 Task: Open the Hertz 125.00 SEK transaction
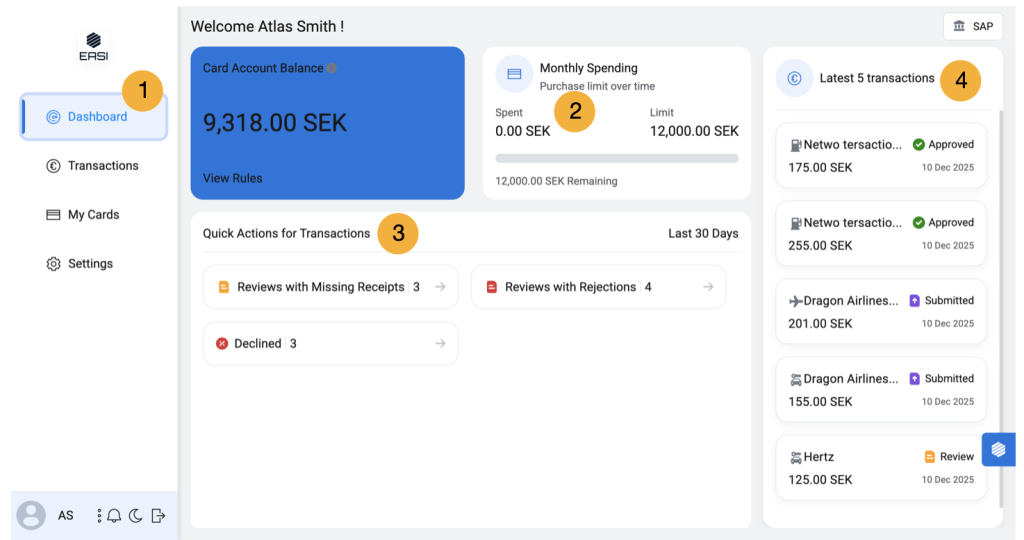[881, 468]
